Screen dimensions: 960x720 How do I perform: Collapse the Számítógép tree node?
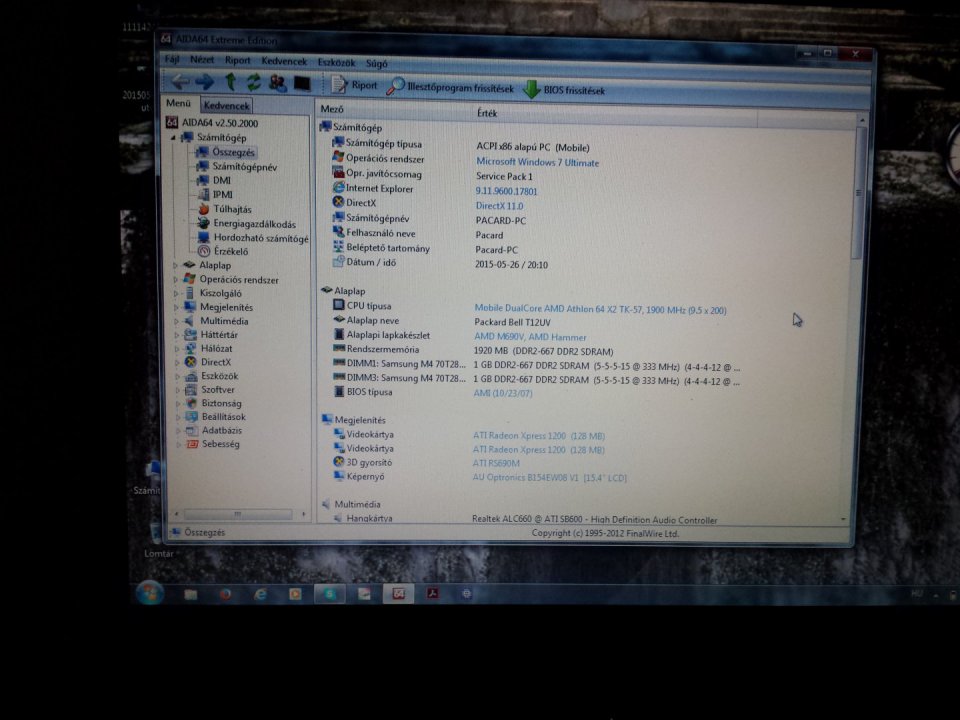(173, 138)
